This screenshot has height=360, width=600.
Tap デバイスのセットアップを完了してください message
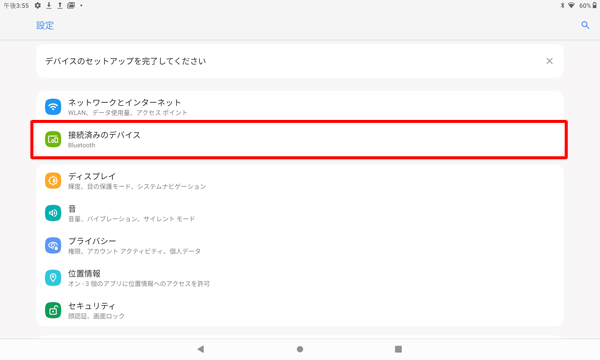pos(126,61)
